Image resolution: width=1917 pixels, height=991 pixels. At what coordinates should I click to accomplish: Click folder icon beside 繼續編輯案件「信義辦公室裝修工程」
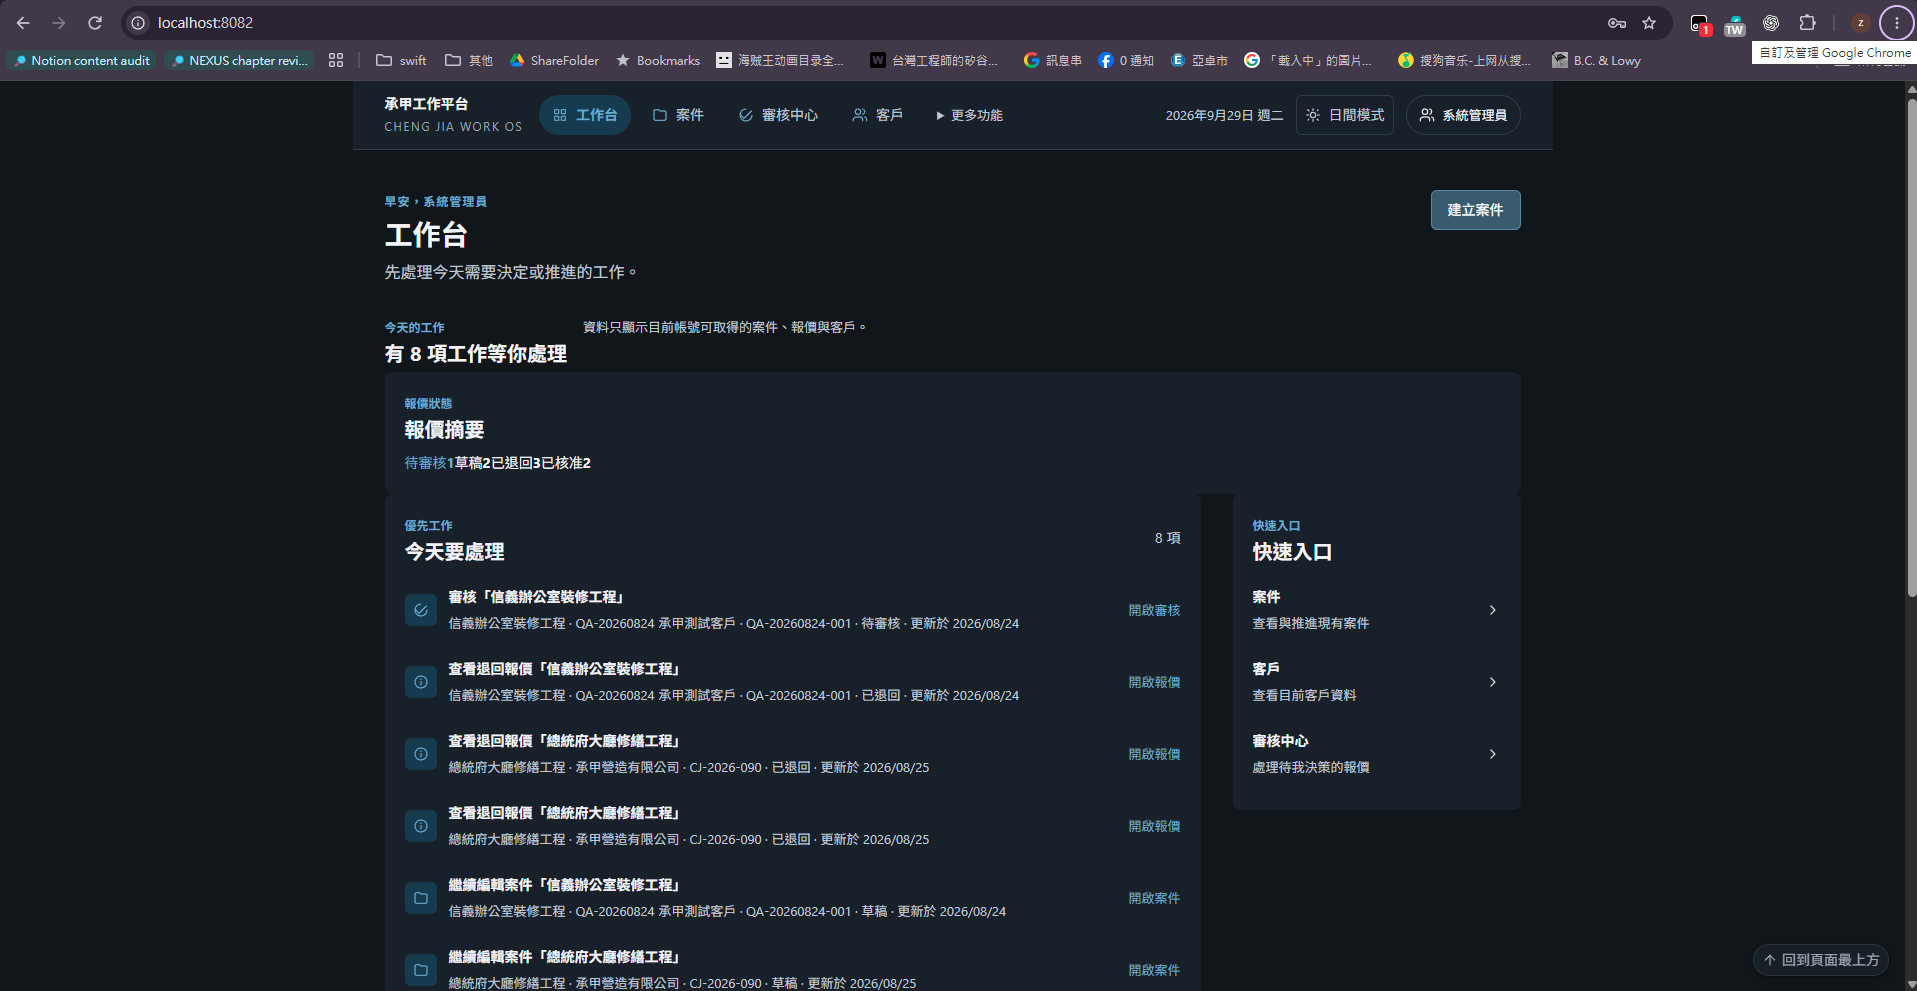(421, 898)
